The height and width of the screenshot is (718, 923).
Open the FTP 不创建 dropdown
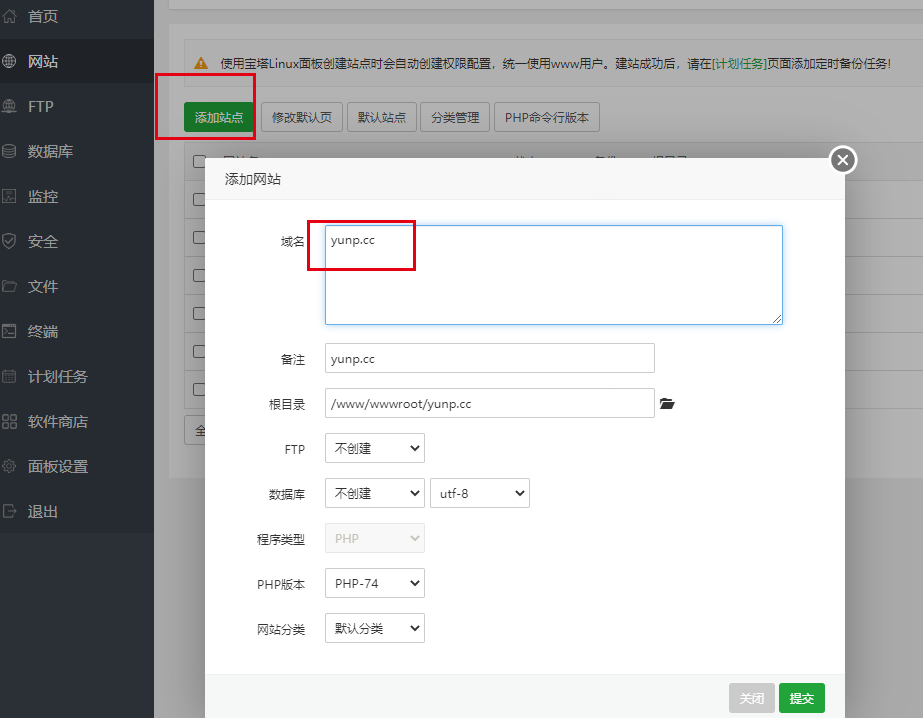tap(375, 448)
